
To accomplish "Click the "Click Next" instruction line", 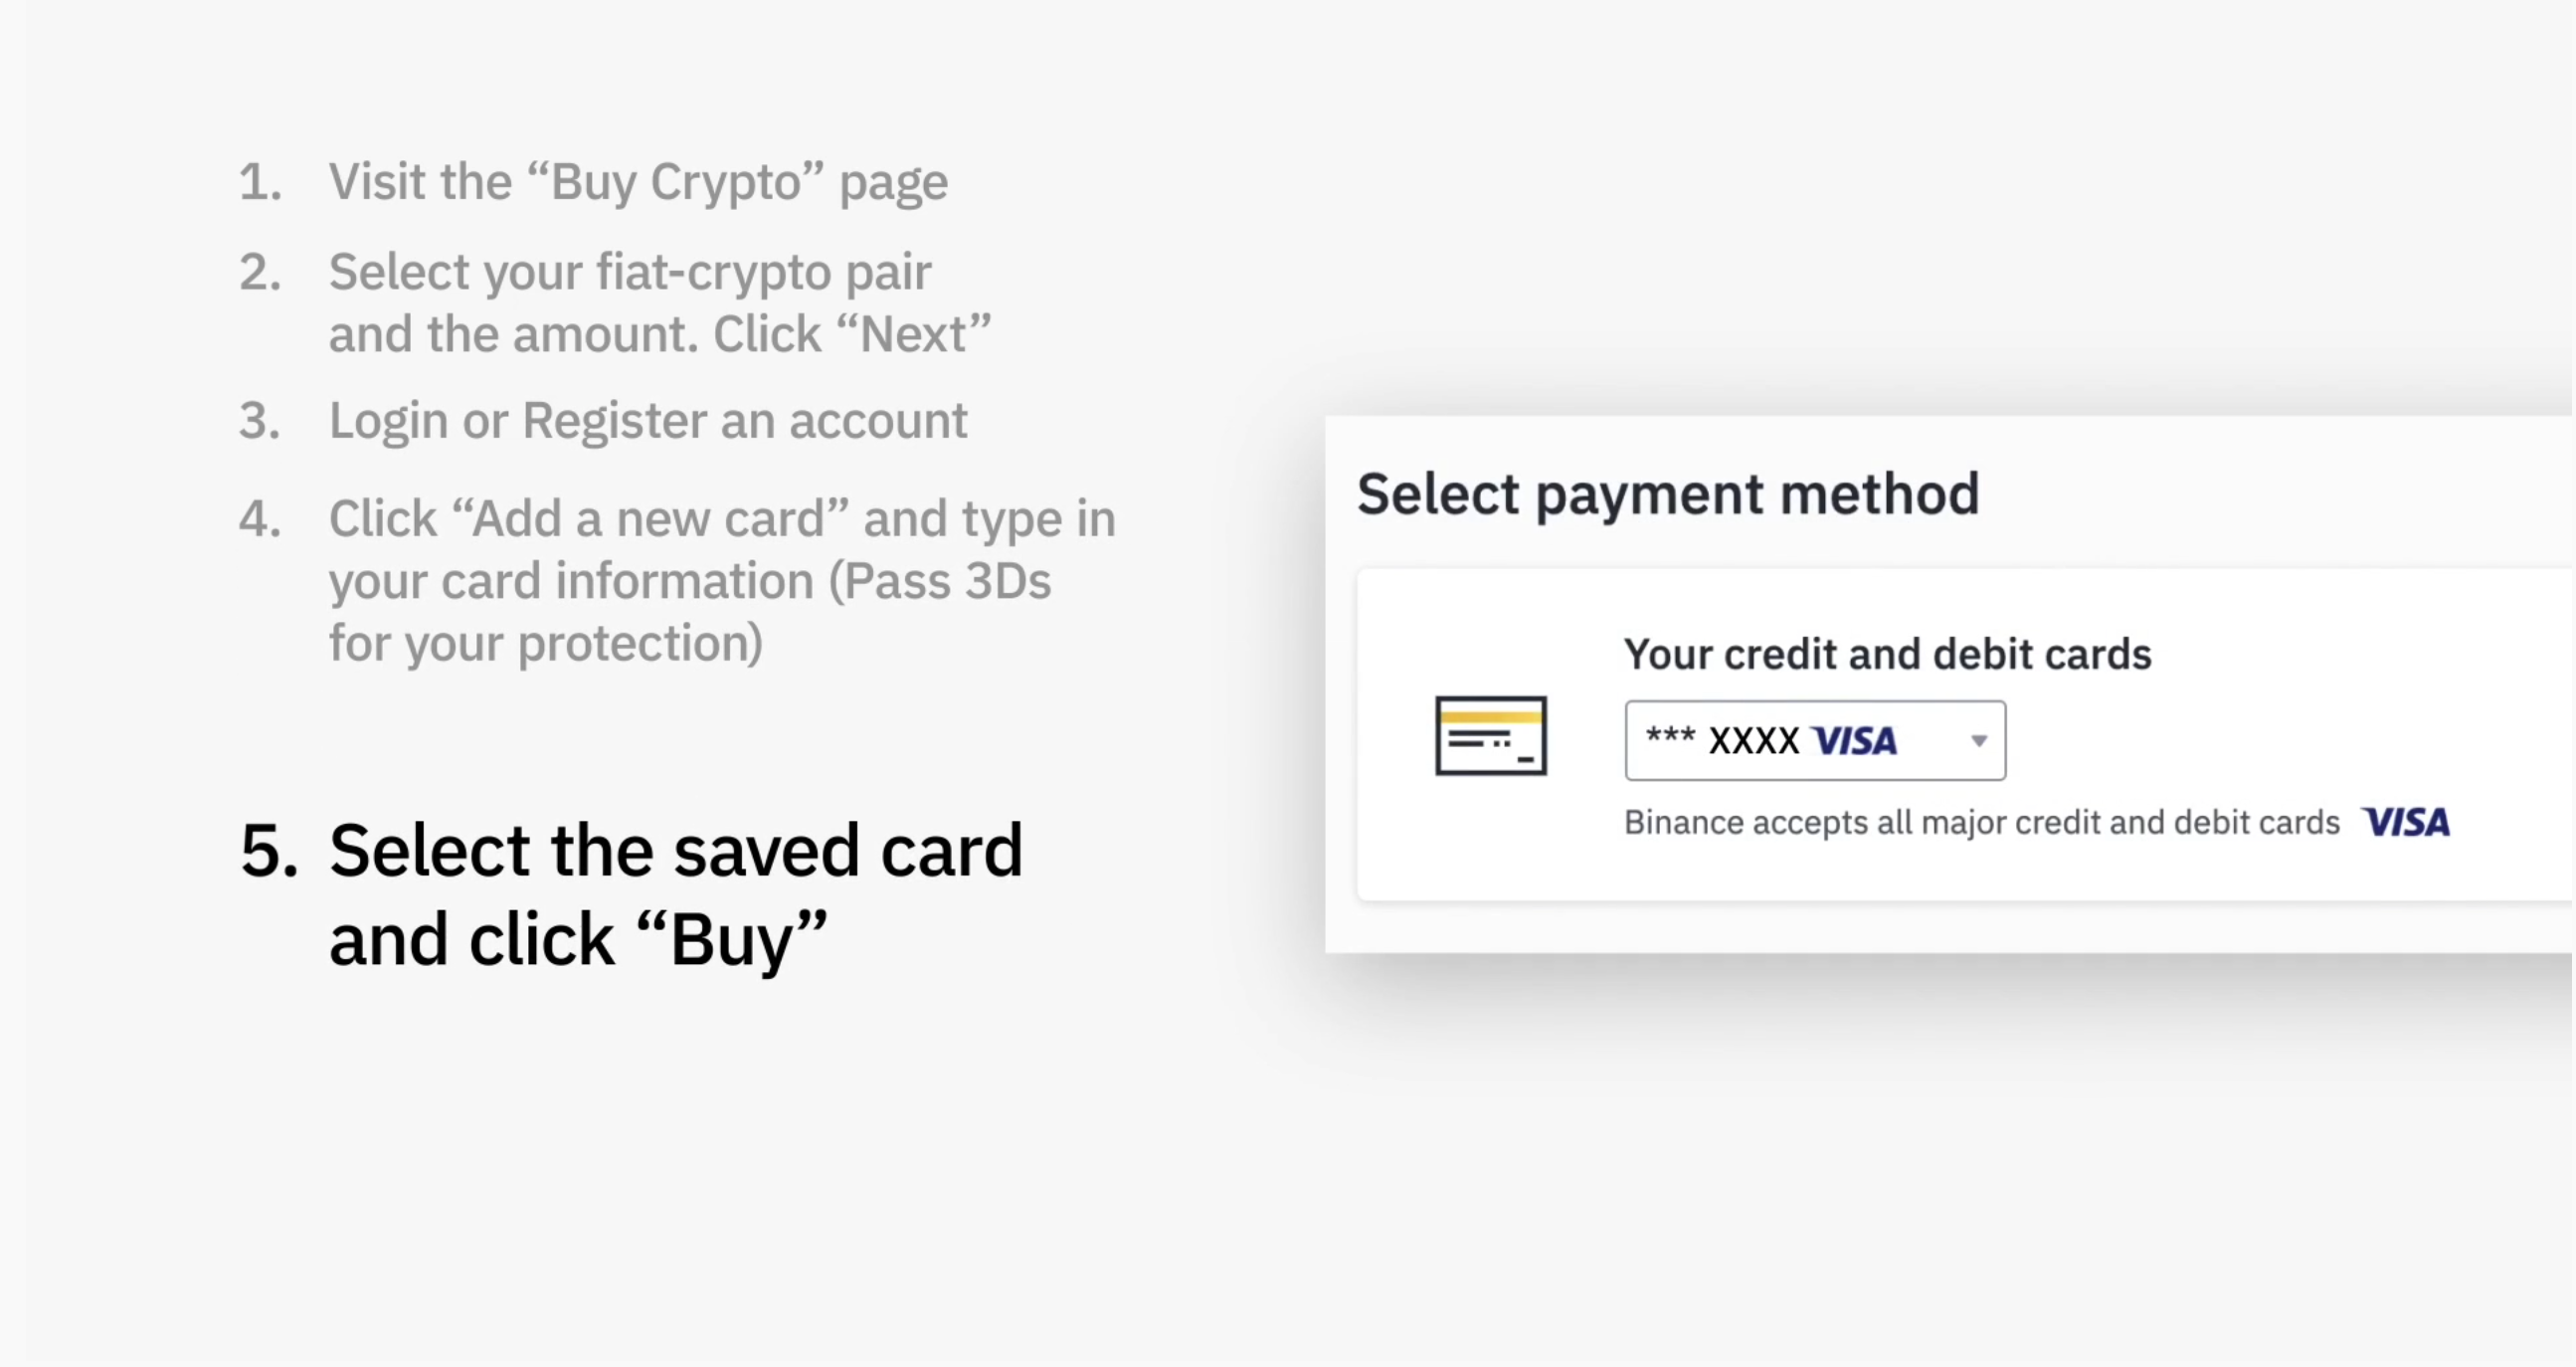I will pyautogui.click(x=660, y=334).
